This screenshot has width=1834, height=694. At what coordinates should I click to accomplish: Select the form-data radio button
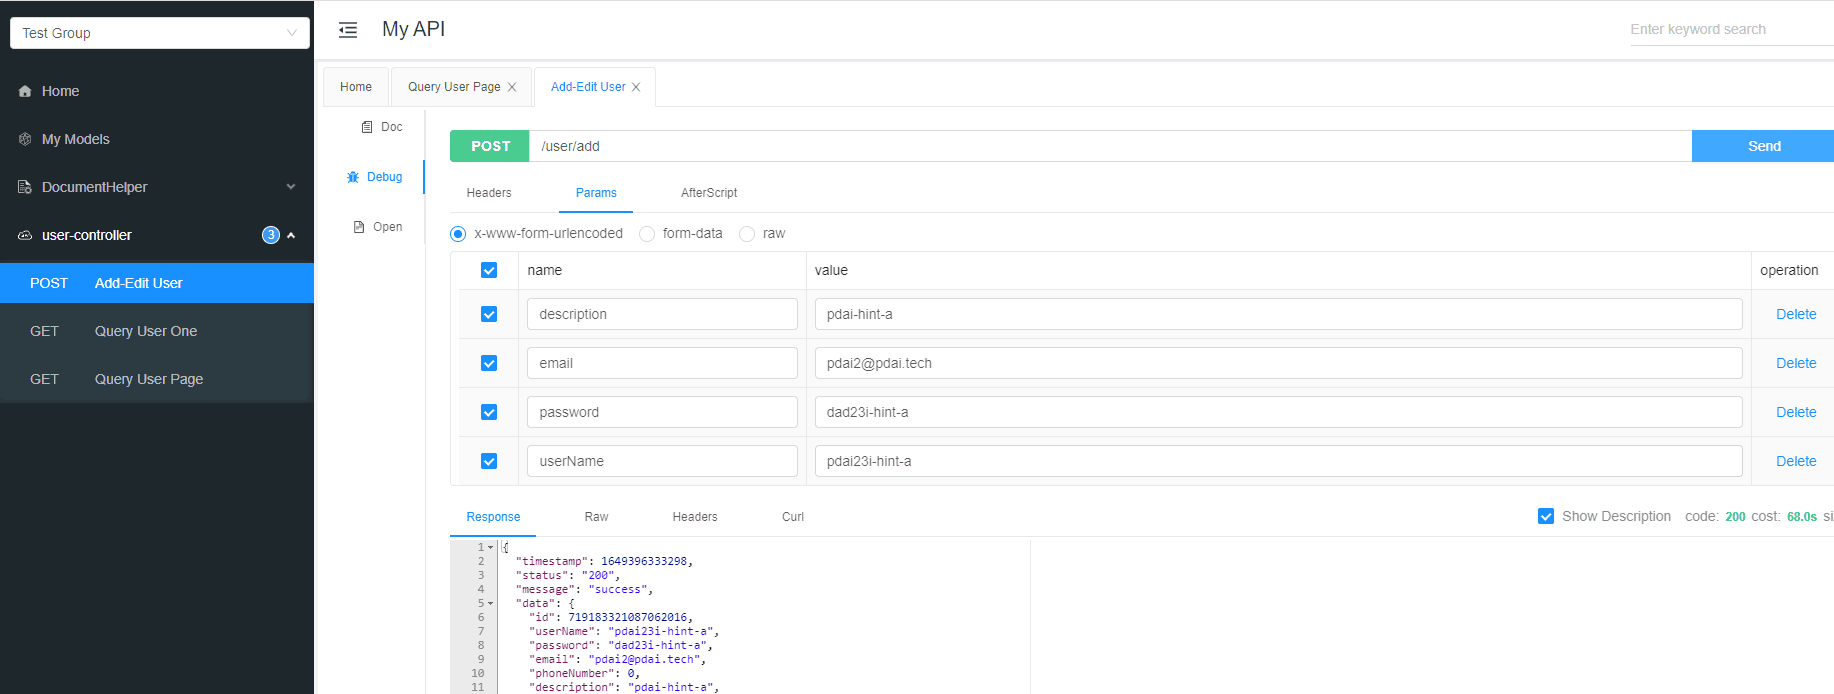(647, 234)
